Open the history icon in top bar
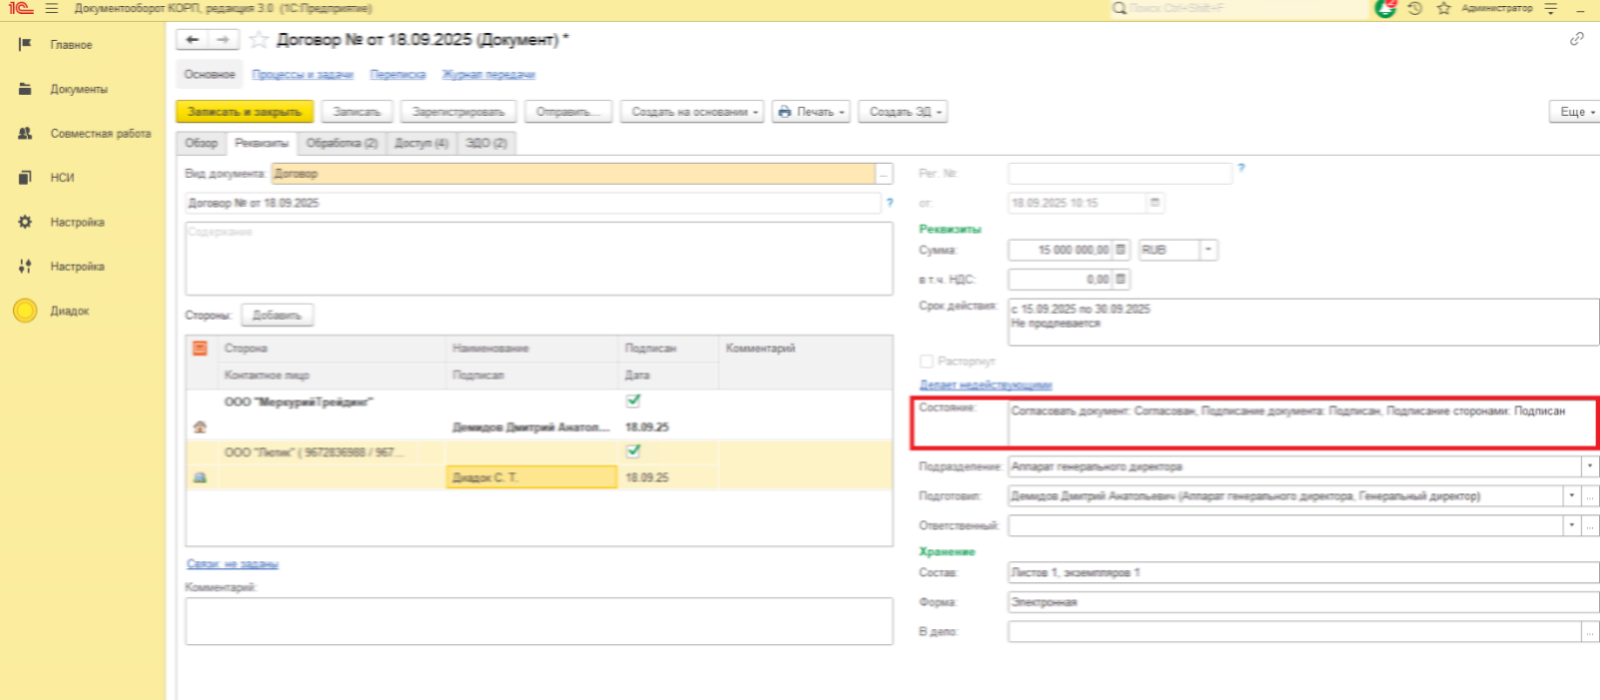This screenshot has height=700, width=1600. 1415,9
